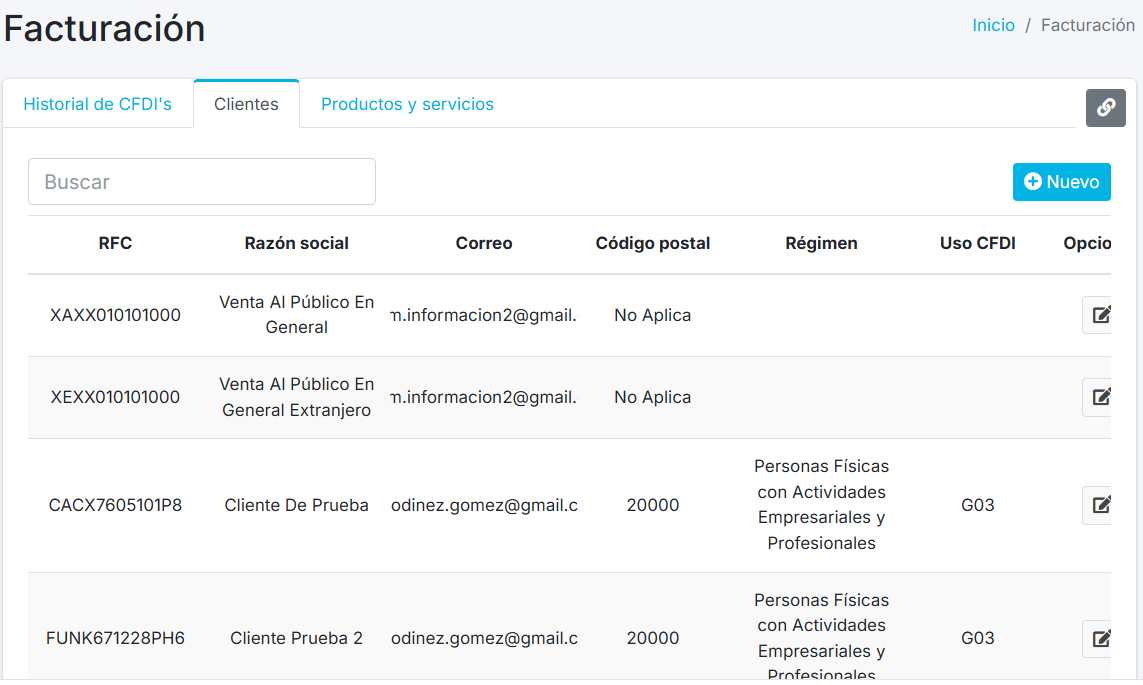Click the RFC column header
1143x685 pixels.
click(115, 243)
